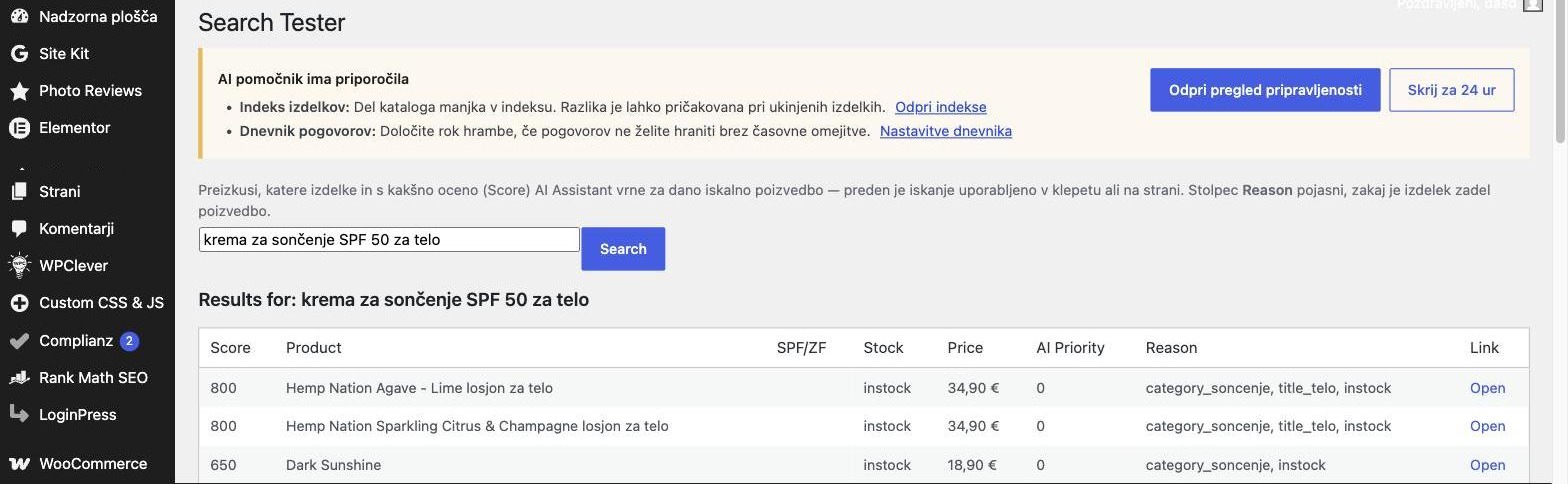Select the Dark Sunshine product name

pos(333,465)
